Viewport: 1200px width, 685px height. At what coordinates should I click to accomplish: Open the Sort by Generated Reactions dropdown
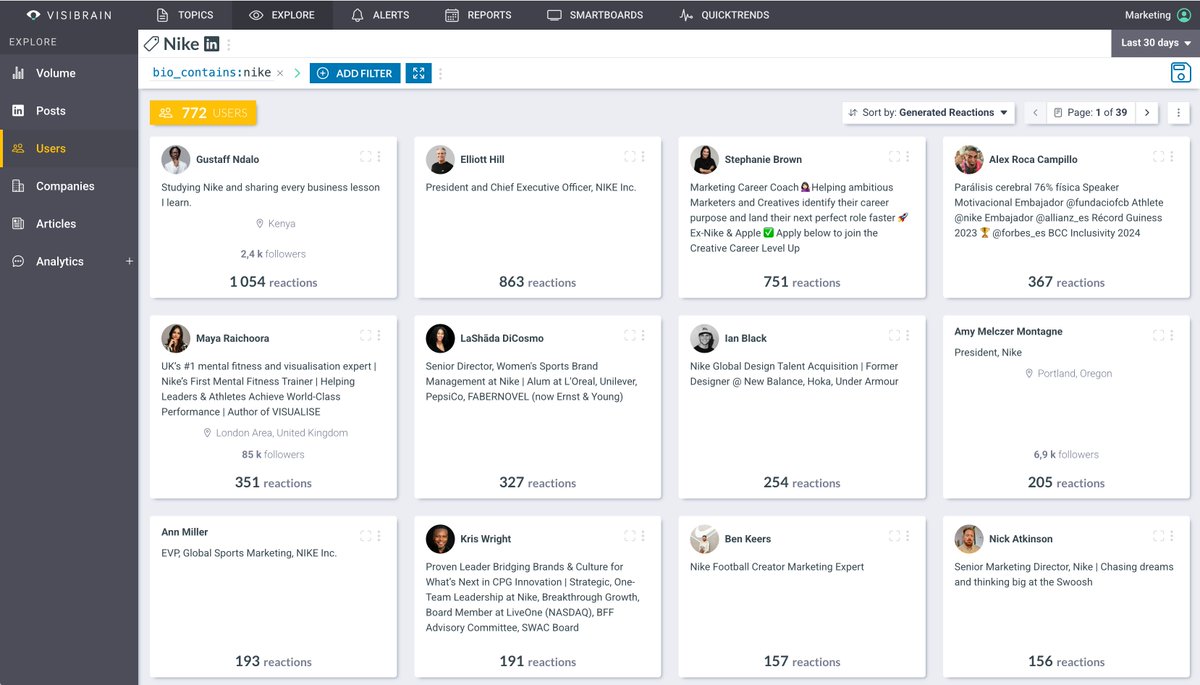927,112
